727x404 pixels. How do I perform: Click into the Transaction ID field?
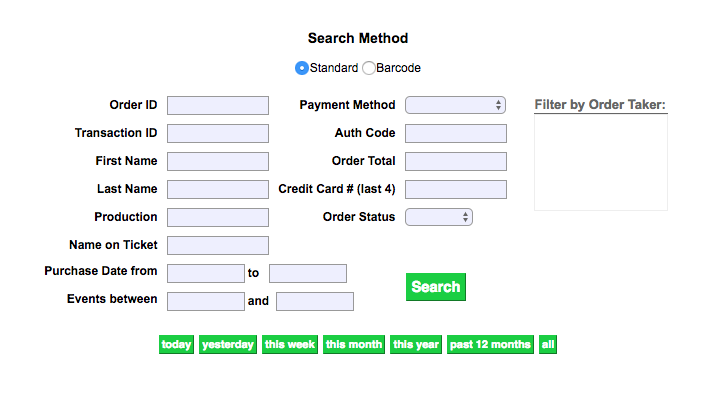pos(218,133)
